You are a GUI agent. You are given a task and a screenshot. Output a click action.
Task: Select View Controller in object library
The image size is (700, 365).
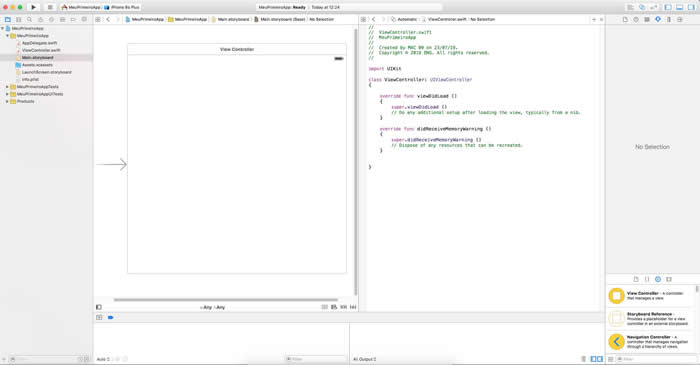[x=651, y=296]
